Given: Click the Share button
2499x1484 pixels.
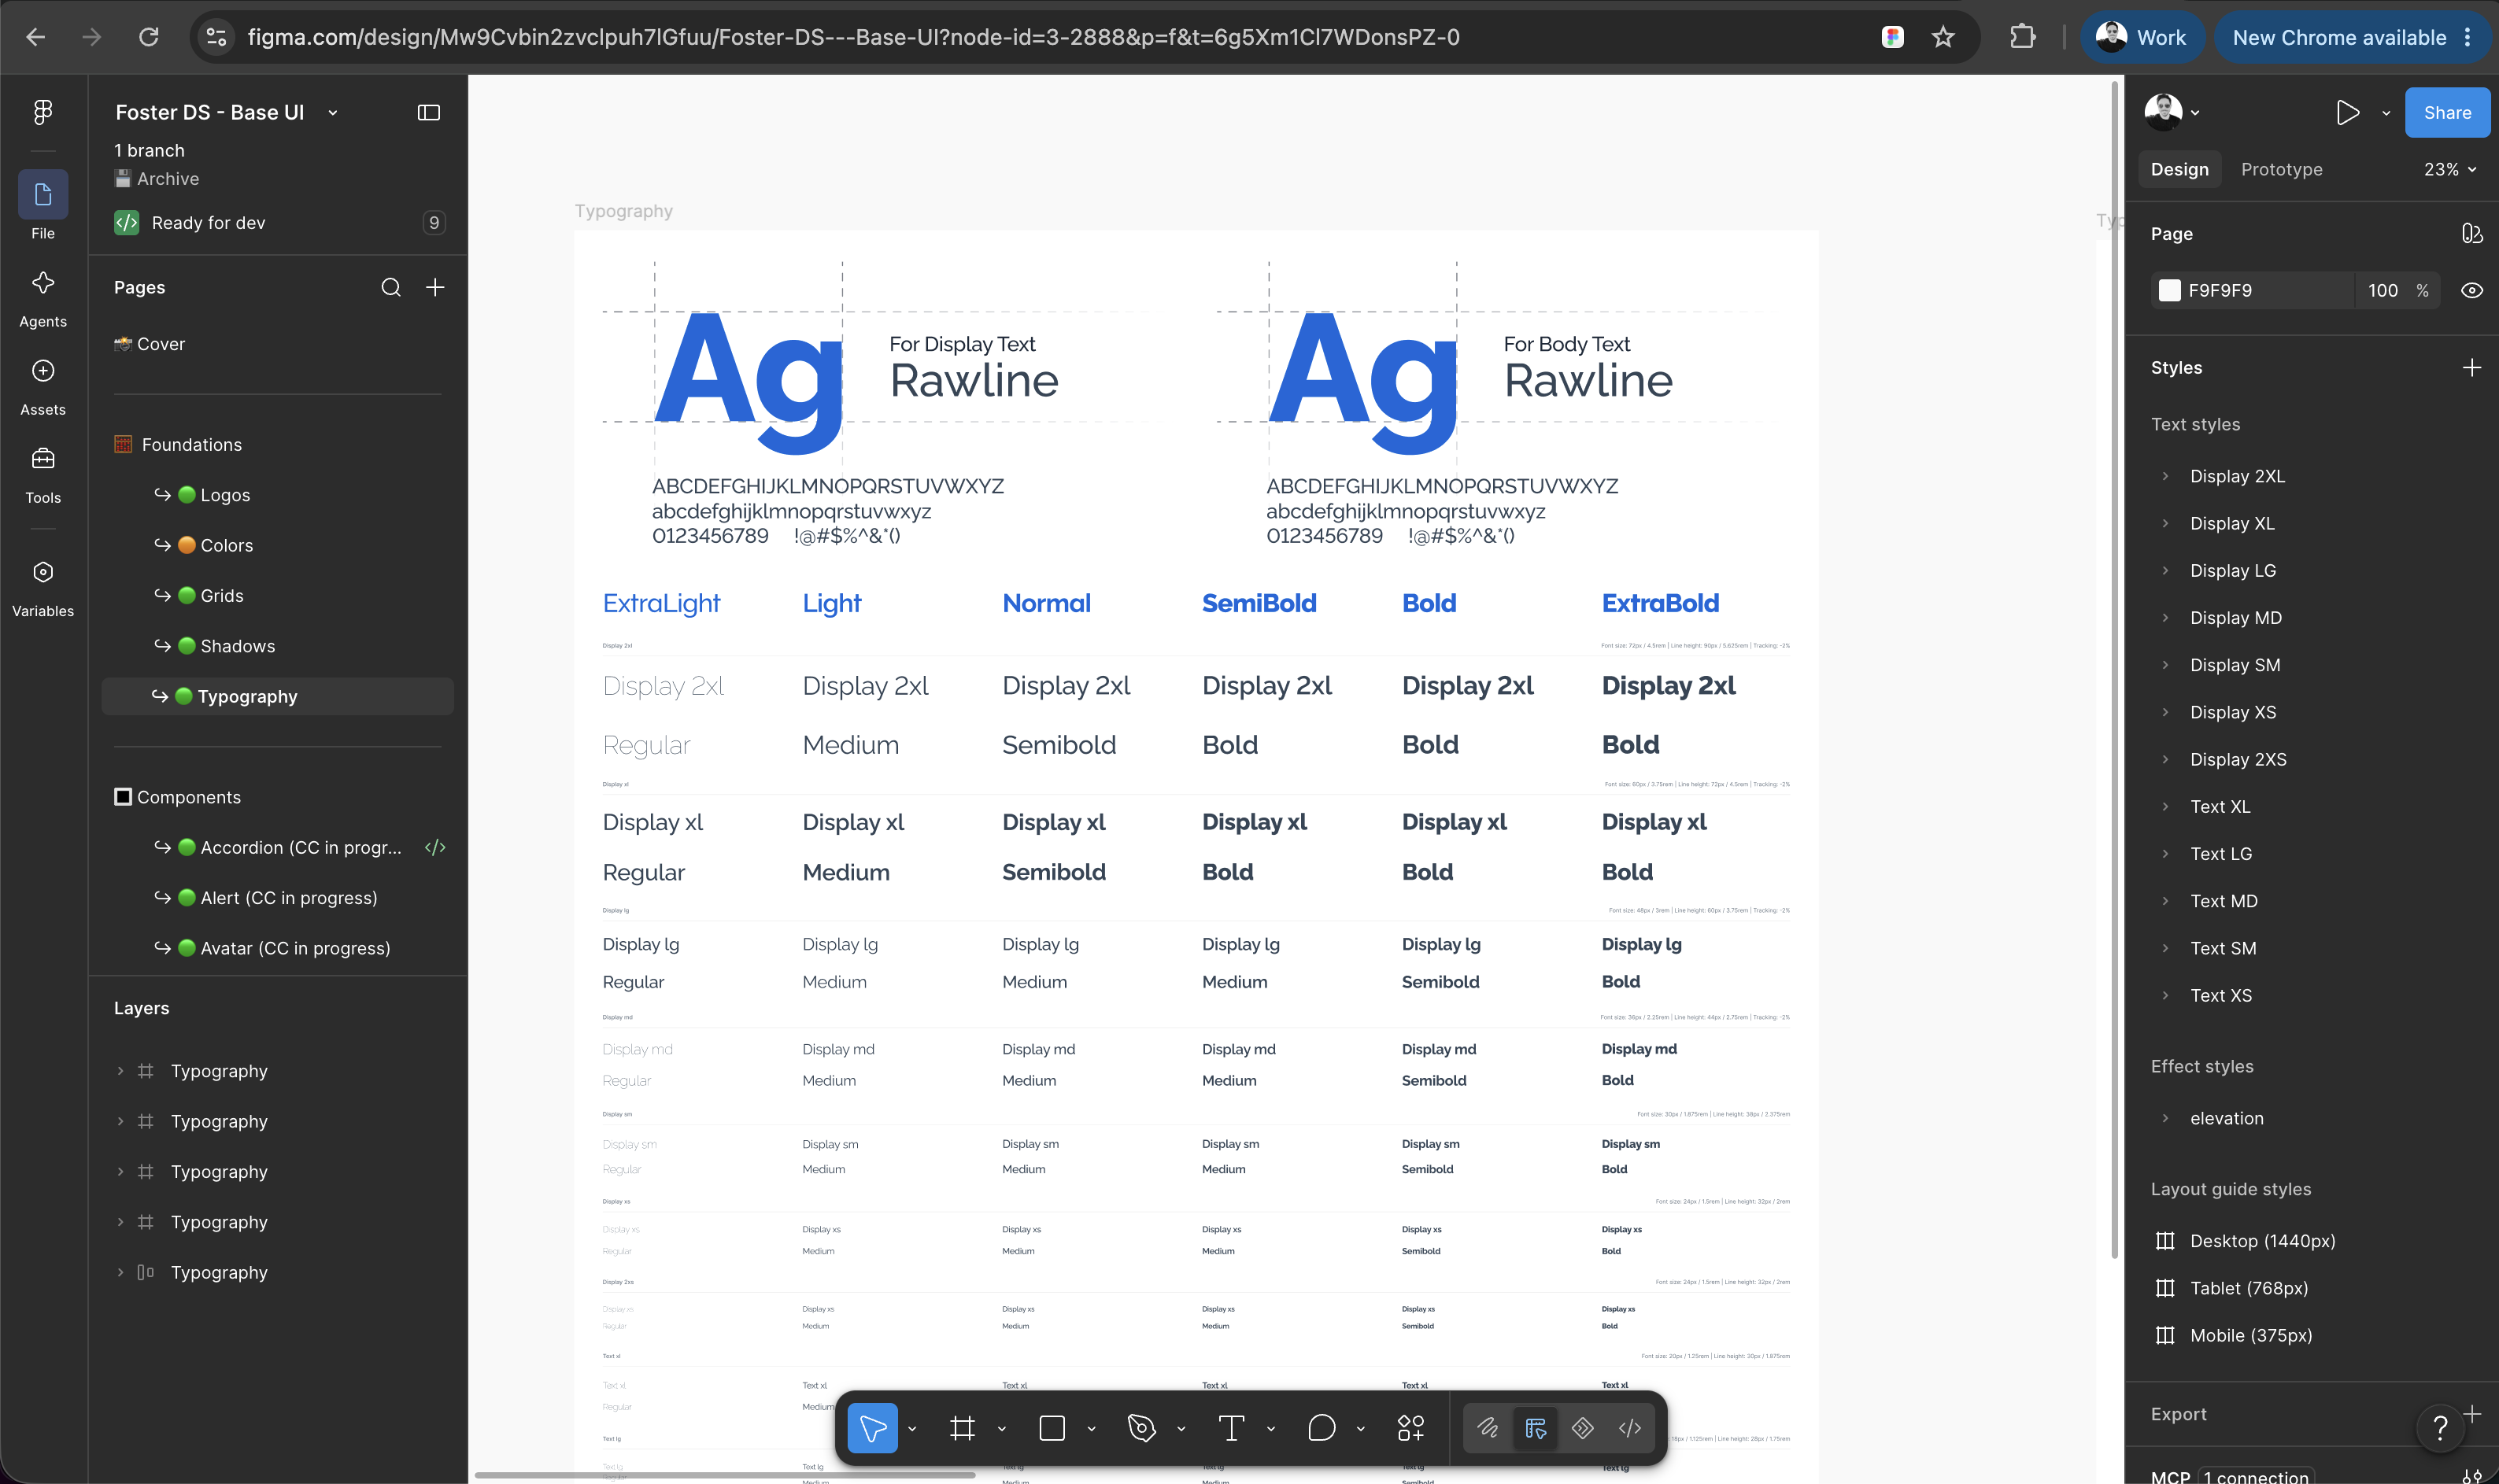Looking at the screenshot, I should [x=2447, y=113].
